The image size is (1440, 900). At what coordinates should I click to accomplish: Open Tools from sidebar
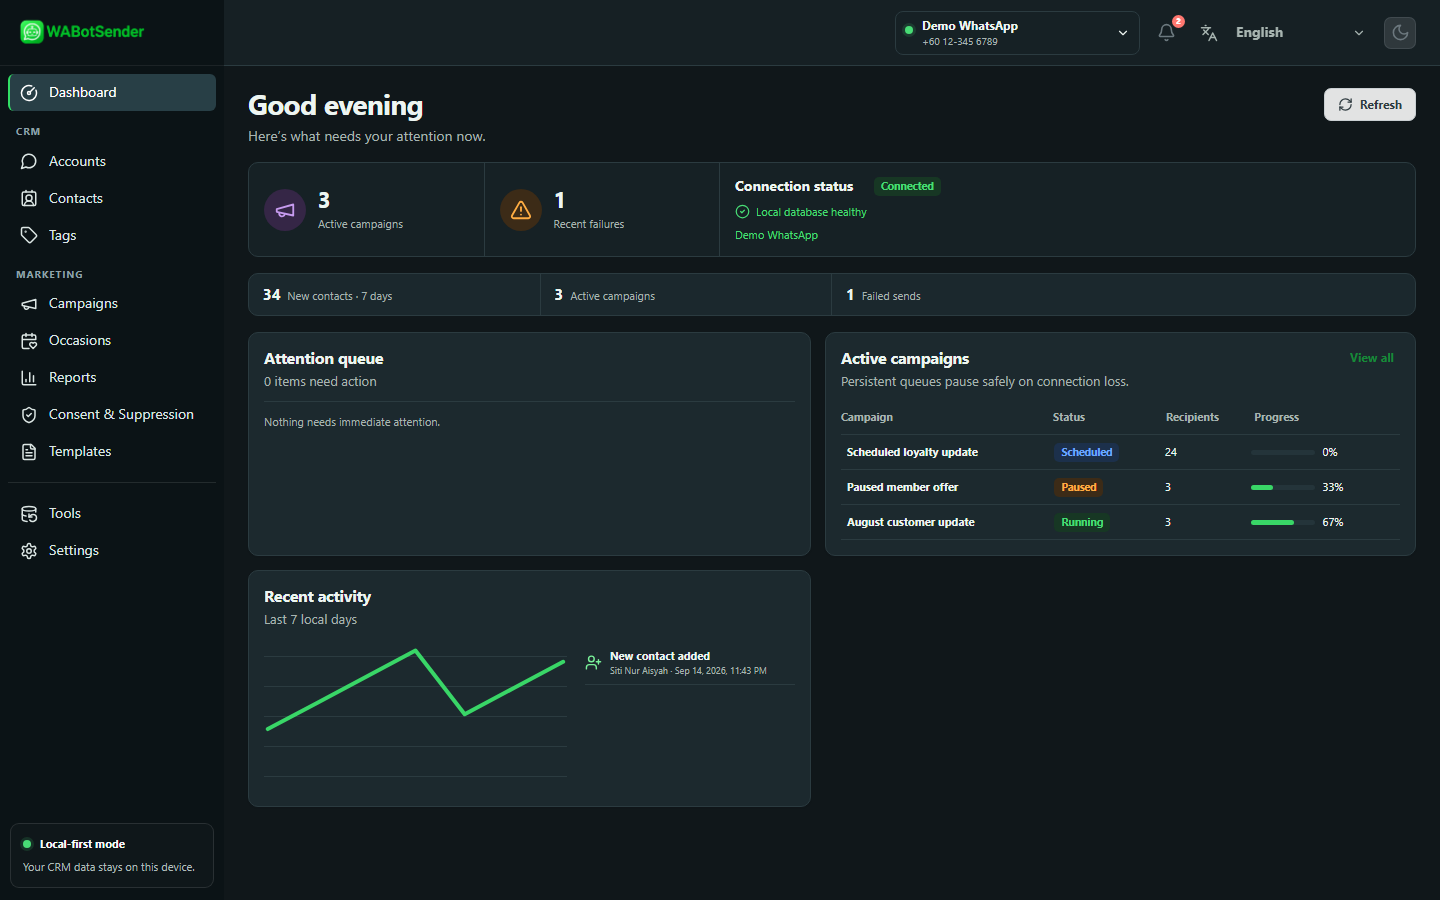[x=112, y=513]
